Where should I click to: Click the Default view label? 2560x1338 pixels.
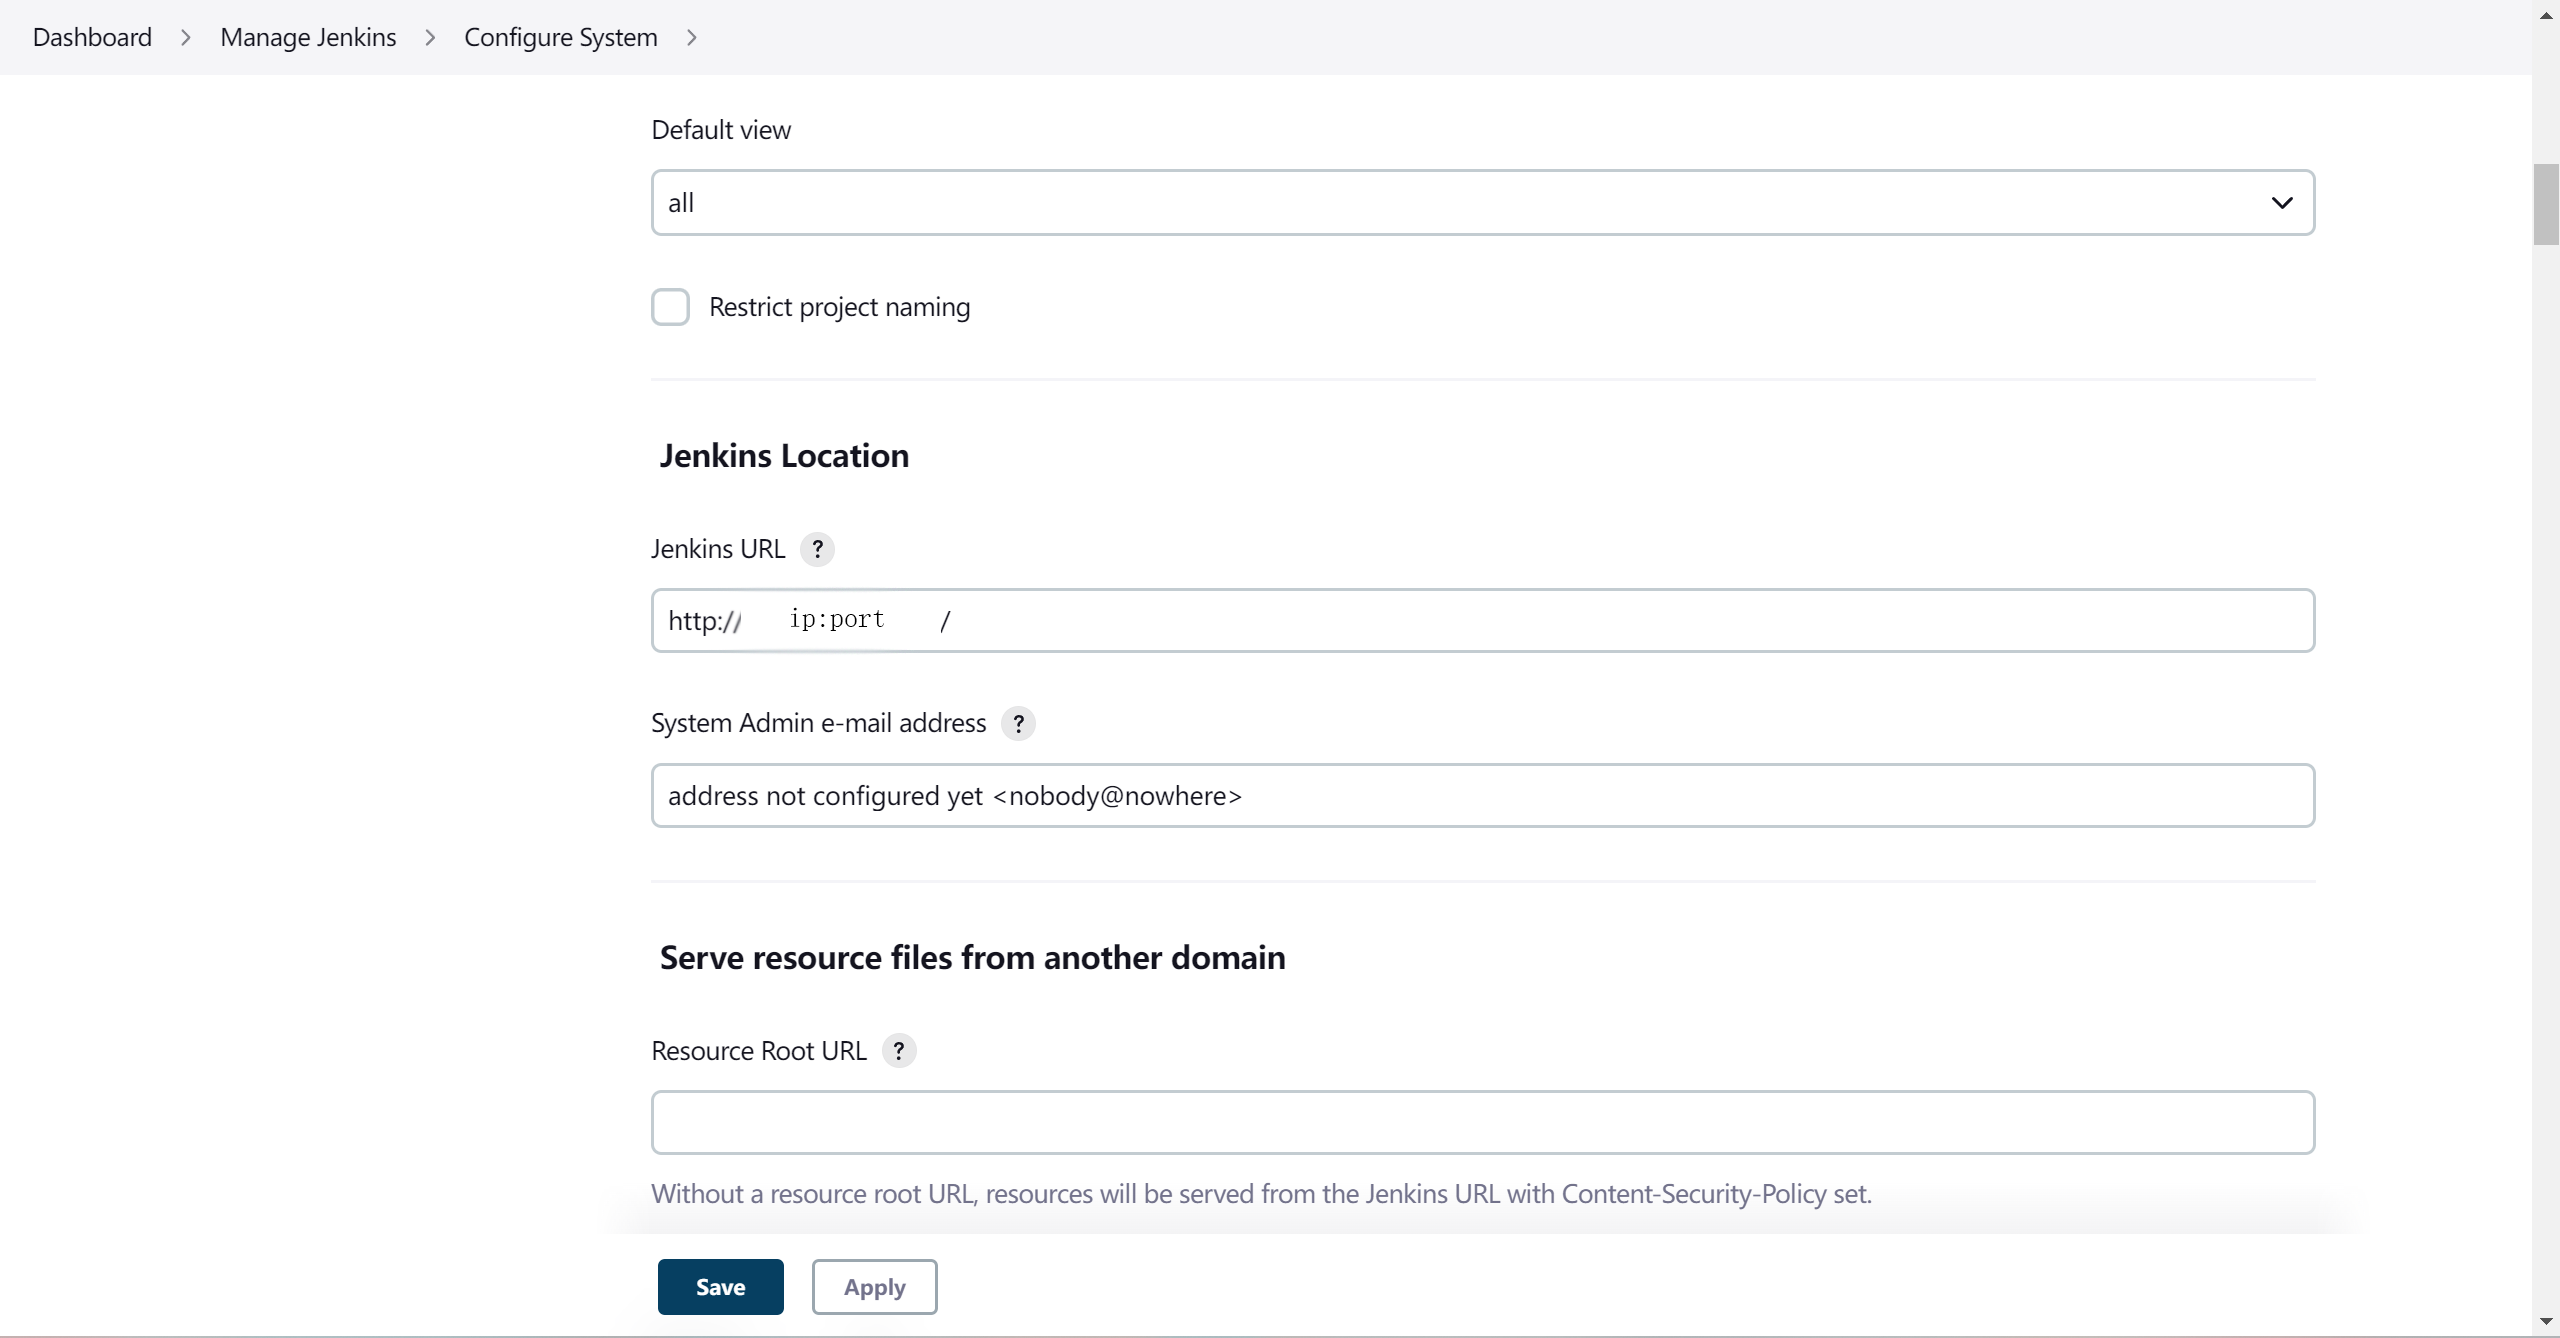(721, 130)
